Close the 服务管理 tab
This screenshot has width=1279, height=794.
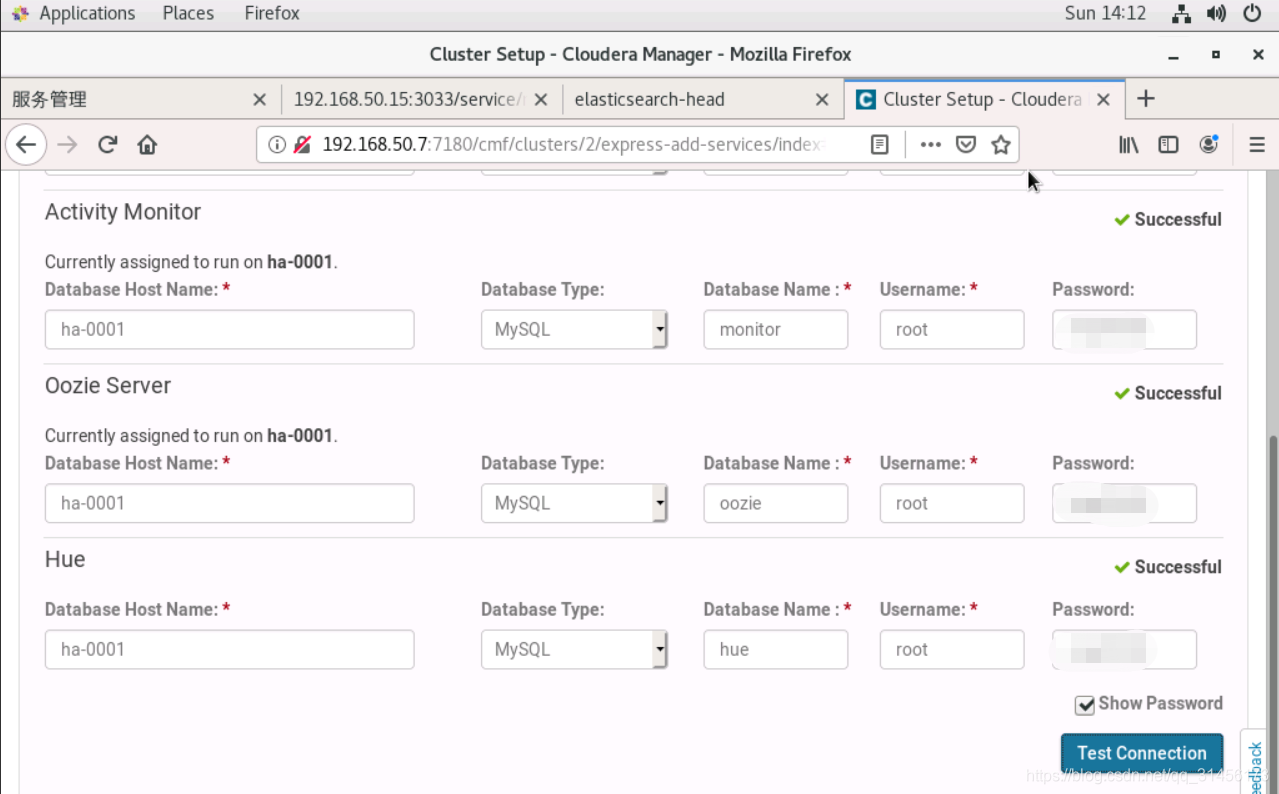(x=259, y=99)
